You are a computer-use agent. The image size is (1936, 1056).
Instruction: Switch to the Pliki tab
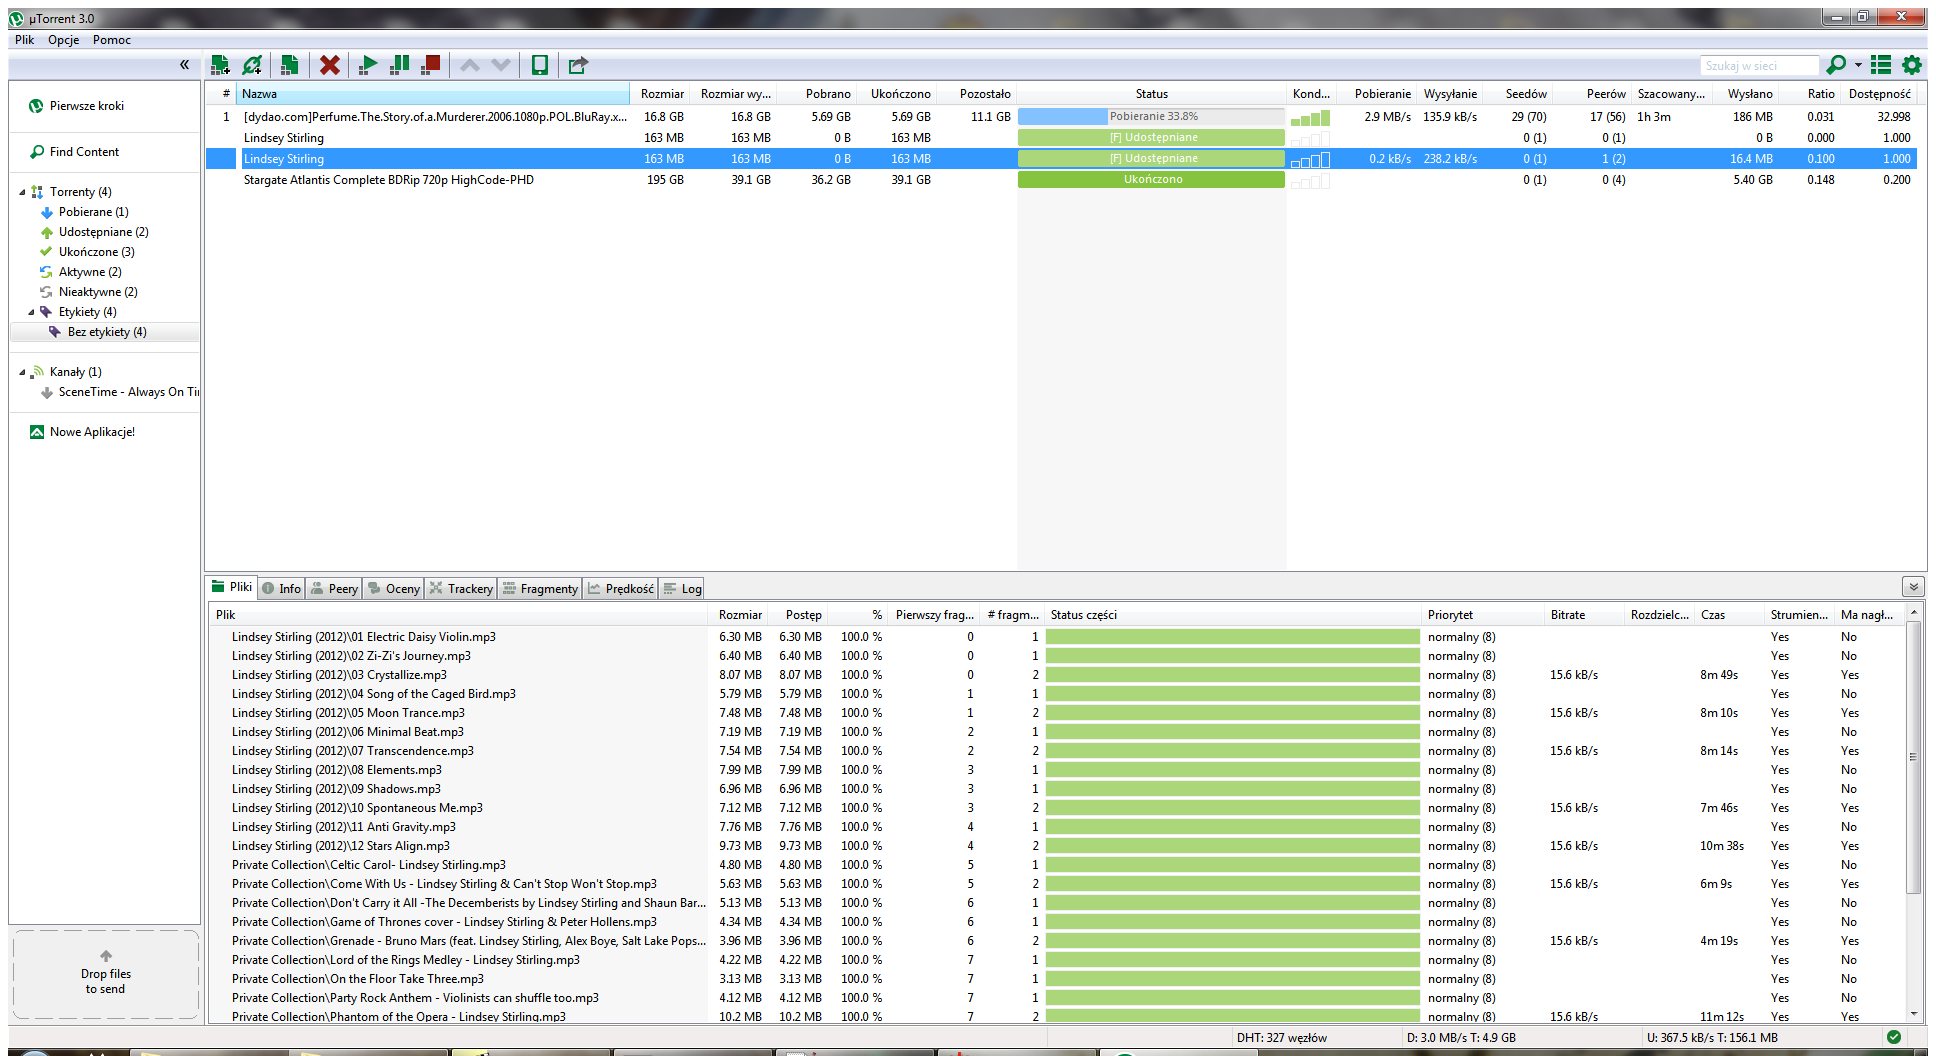click(232, 588)
